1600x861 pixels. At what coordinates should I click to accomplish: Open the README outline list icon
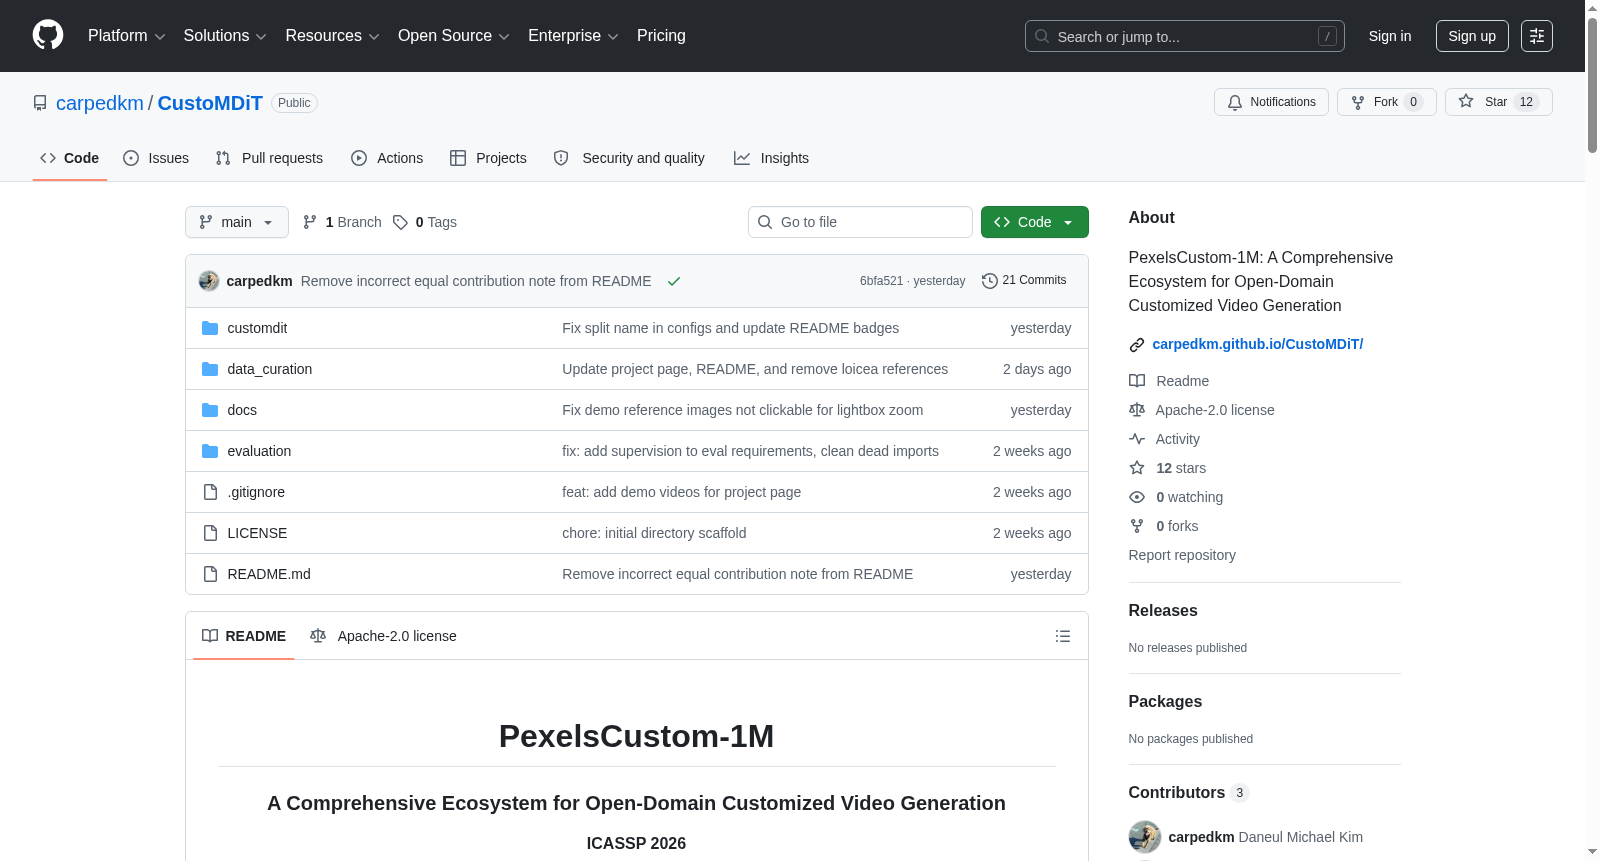[1063, 636]
